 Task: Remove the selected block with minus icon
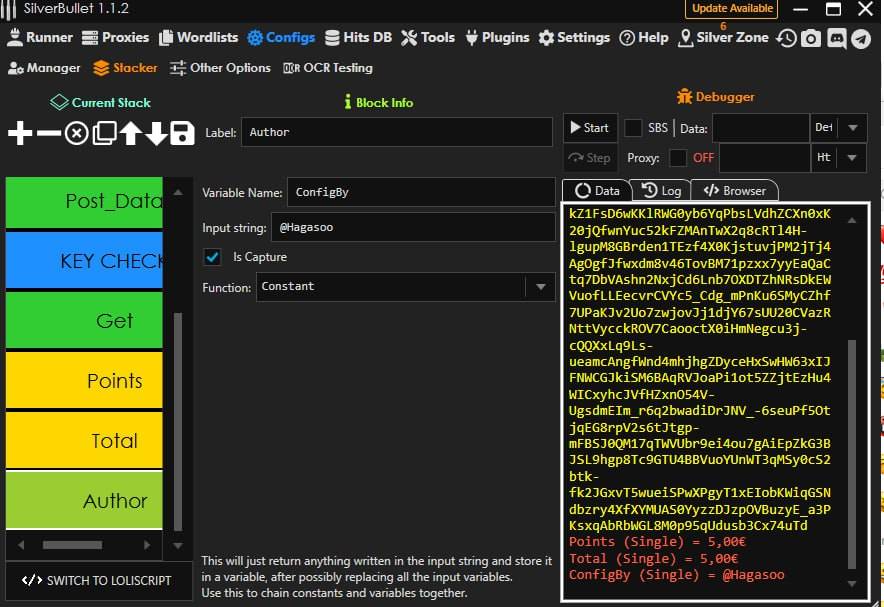click(48, 133)
